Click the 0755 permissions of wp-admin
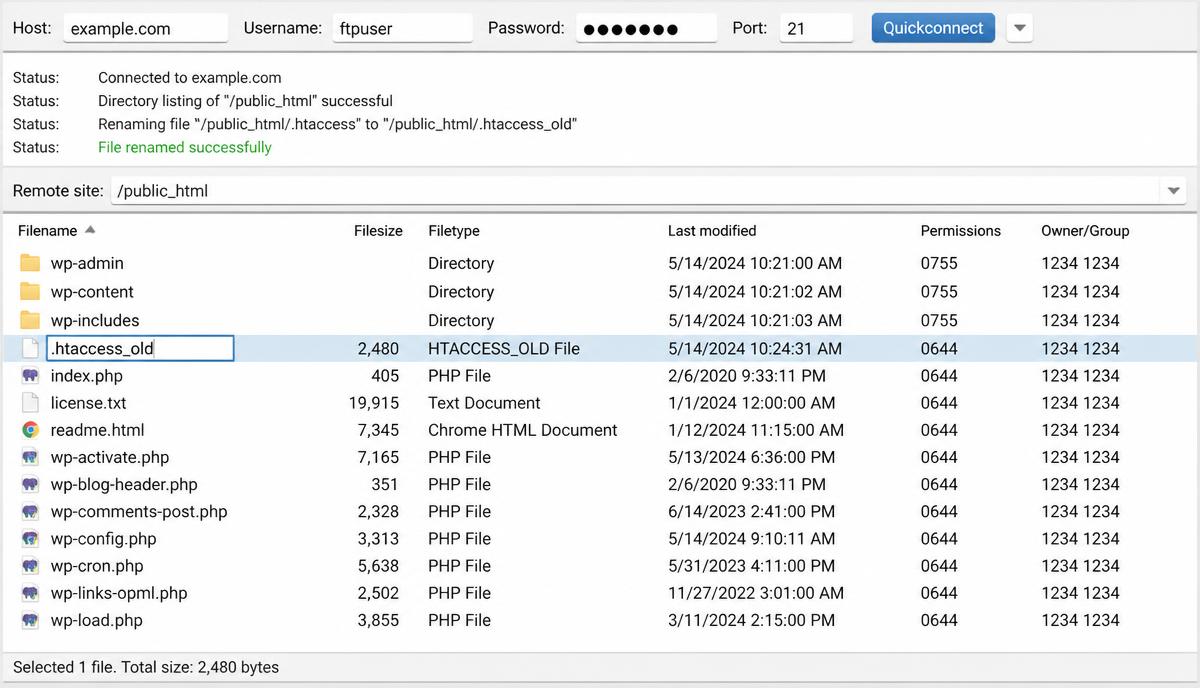Screen dimensions: 1200x688 [x=939, y=263]
